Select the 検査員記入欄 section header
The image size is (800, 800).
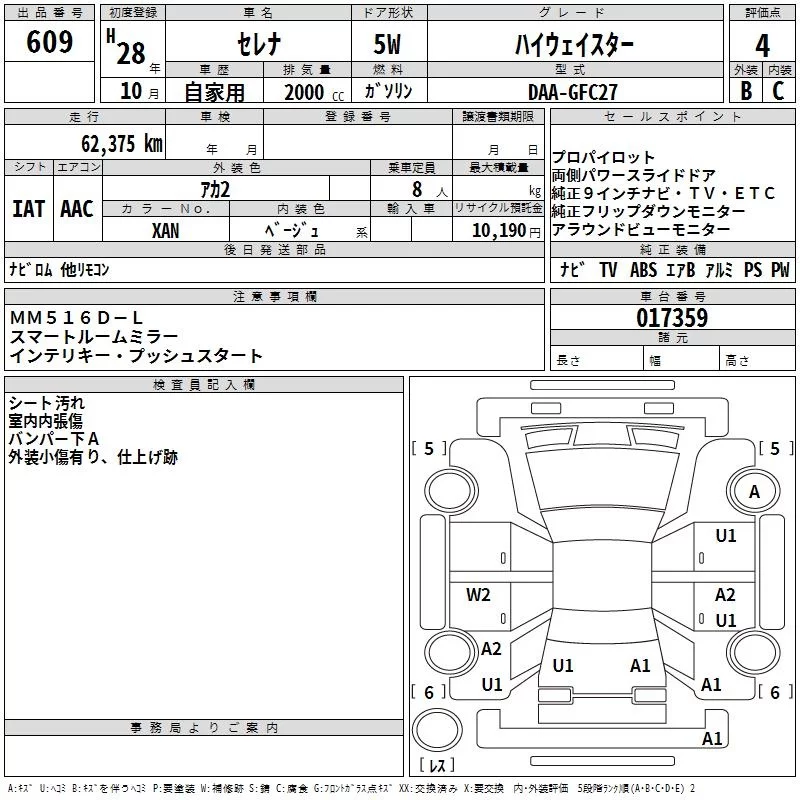(x=204, y=385)
